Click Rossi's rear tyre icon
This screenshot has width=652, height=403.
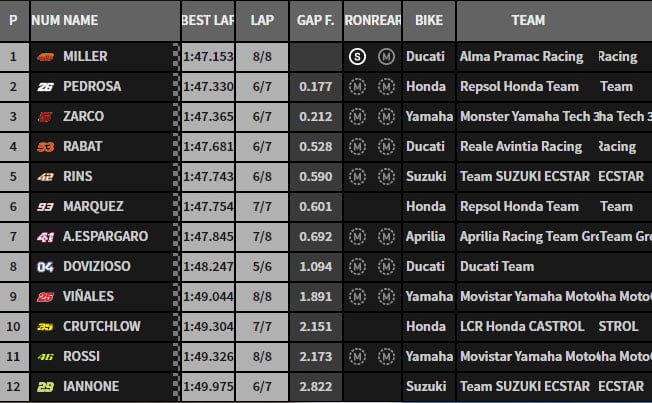385,357
